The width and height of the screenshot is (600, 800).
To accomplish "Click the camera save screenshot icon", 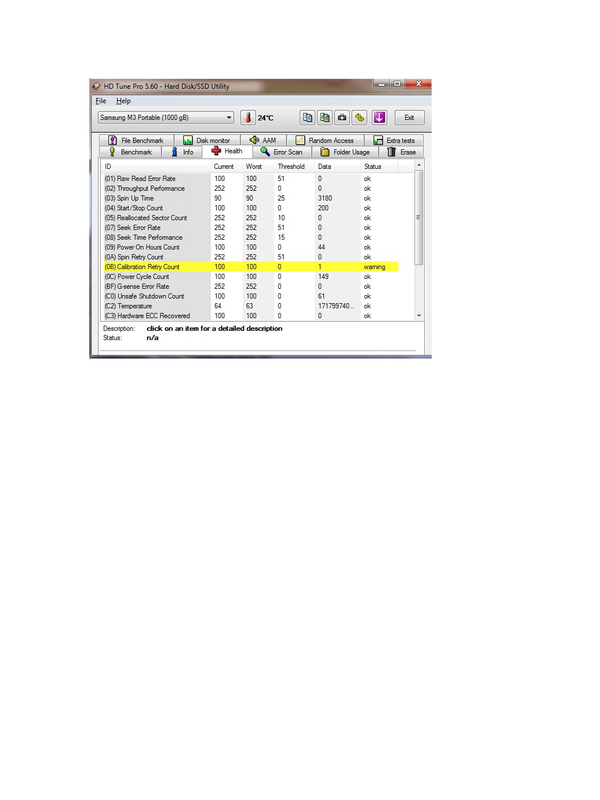I will point(342,117).
